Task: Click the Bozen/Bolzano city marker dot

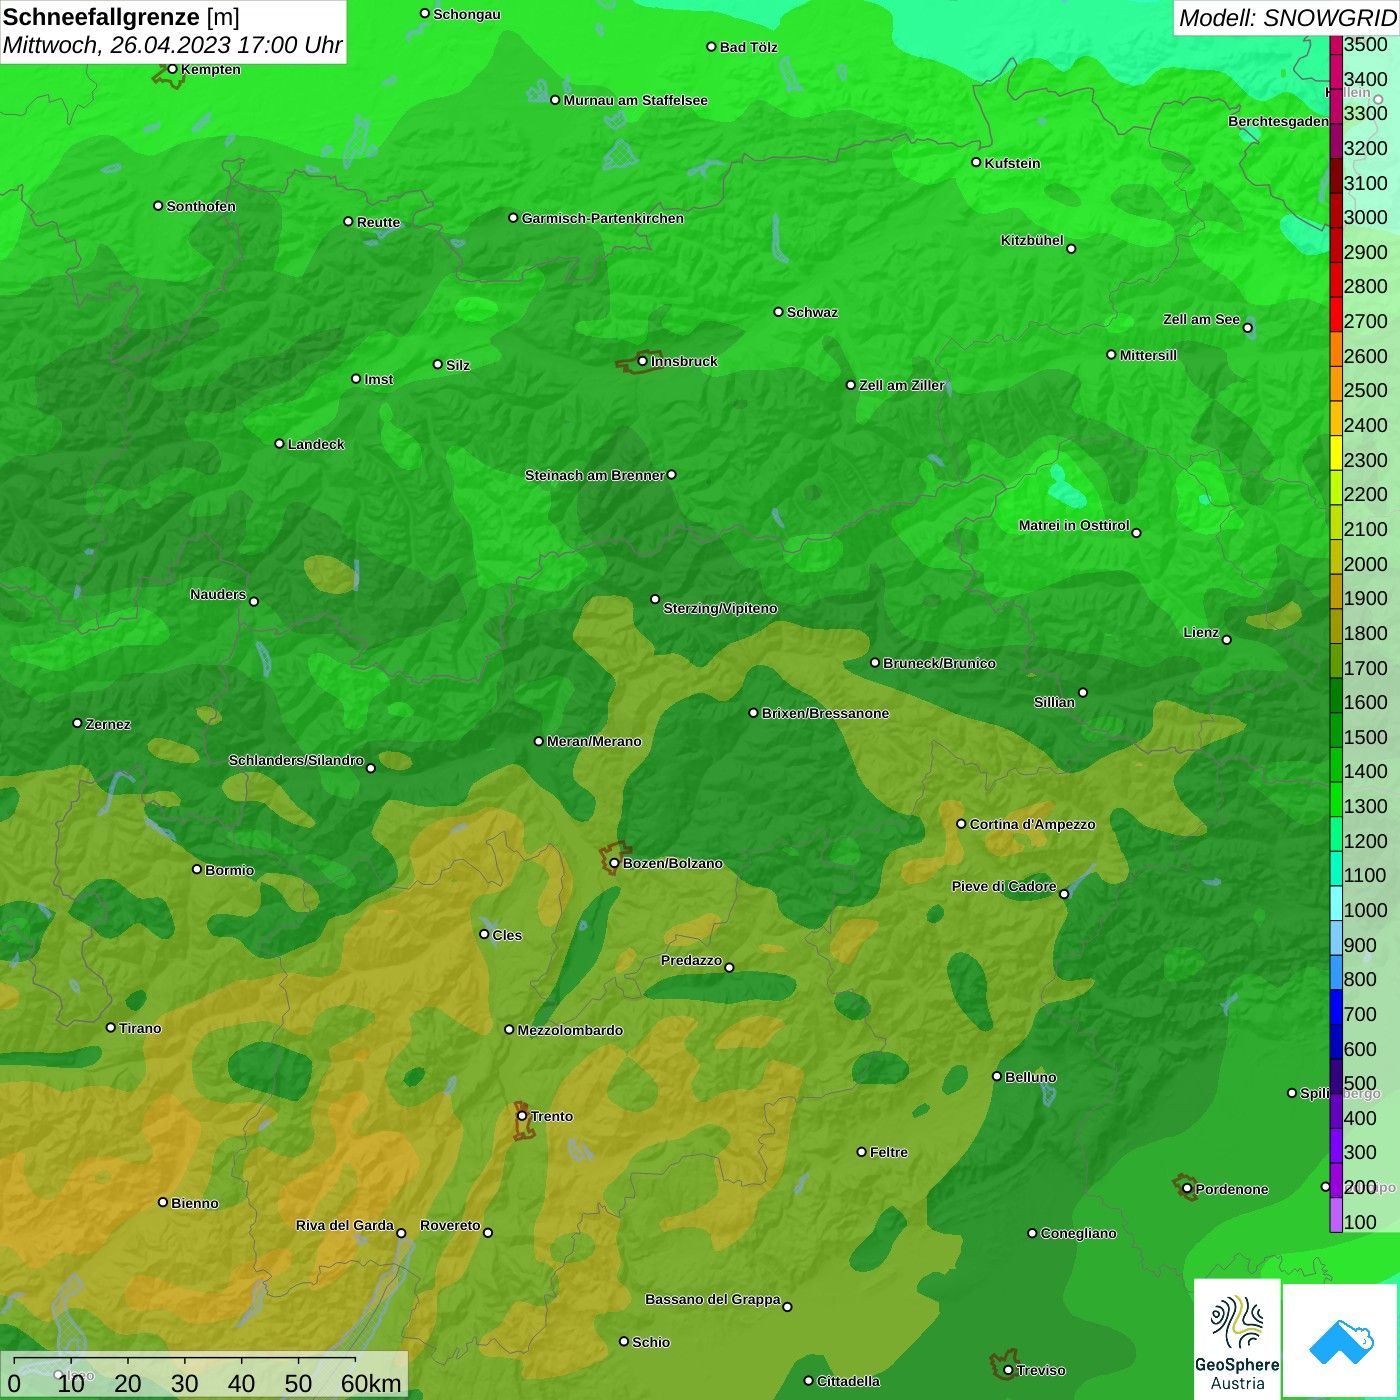Action: point(614,863)
